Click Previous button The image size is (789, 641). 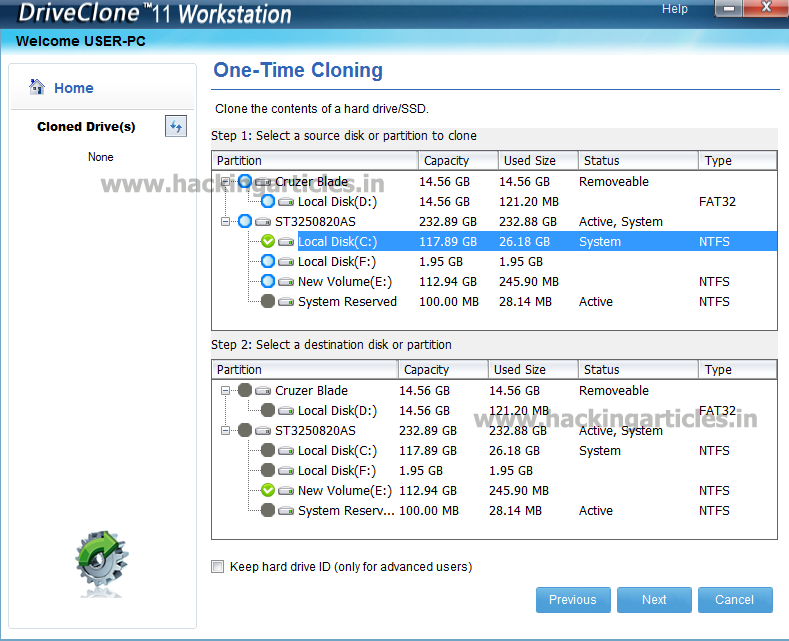(x=573, y=600)
